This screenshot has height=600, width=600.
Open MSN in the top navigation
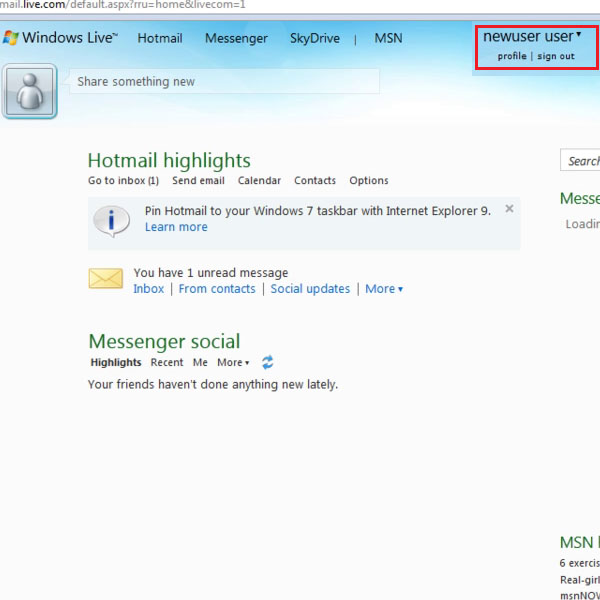388,38
